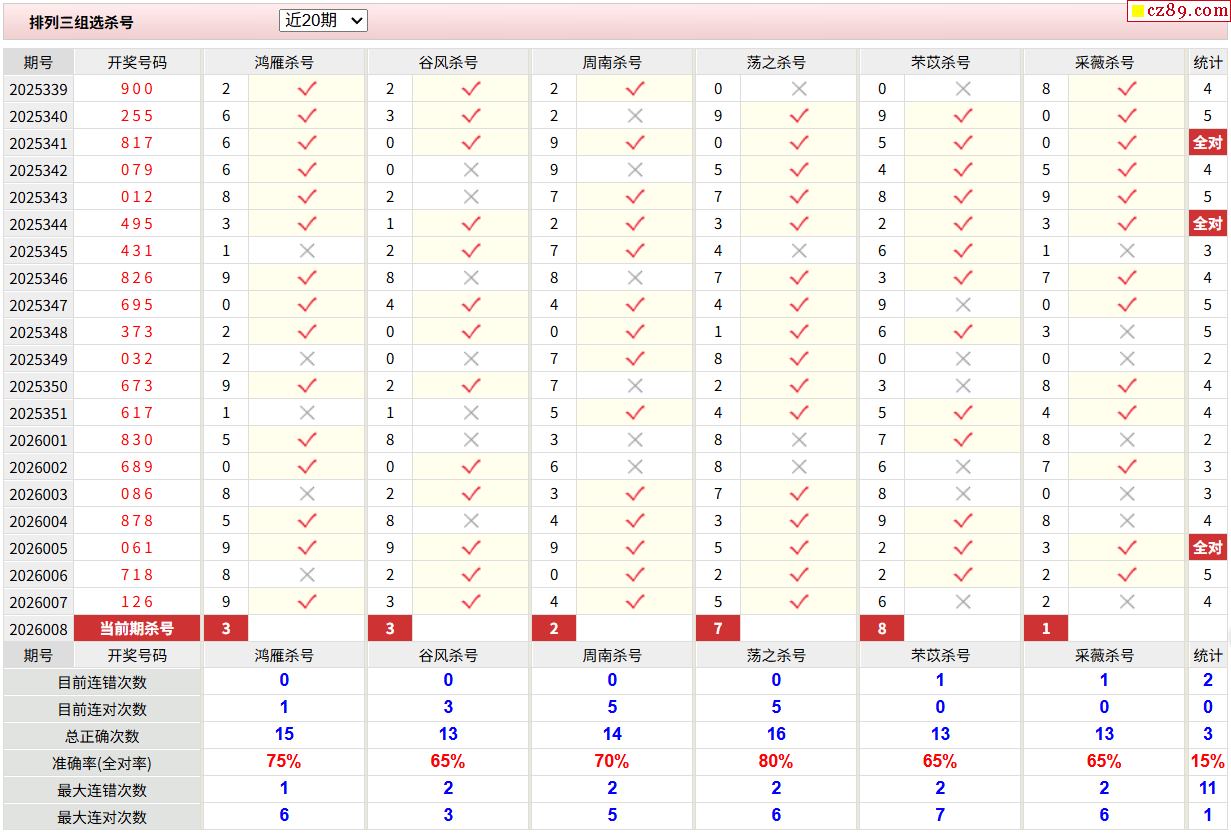Screen dimensions: 1231x834
Task: Click the top 鸿雁杀号 column header
Action: 285,62
